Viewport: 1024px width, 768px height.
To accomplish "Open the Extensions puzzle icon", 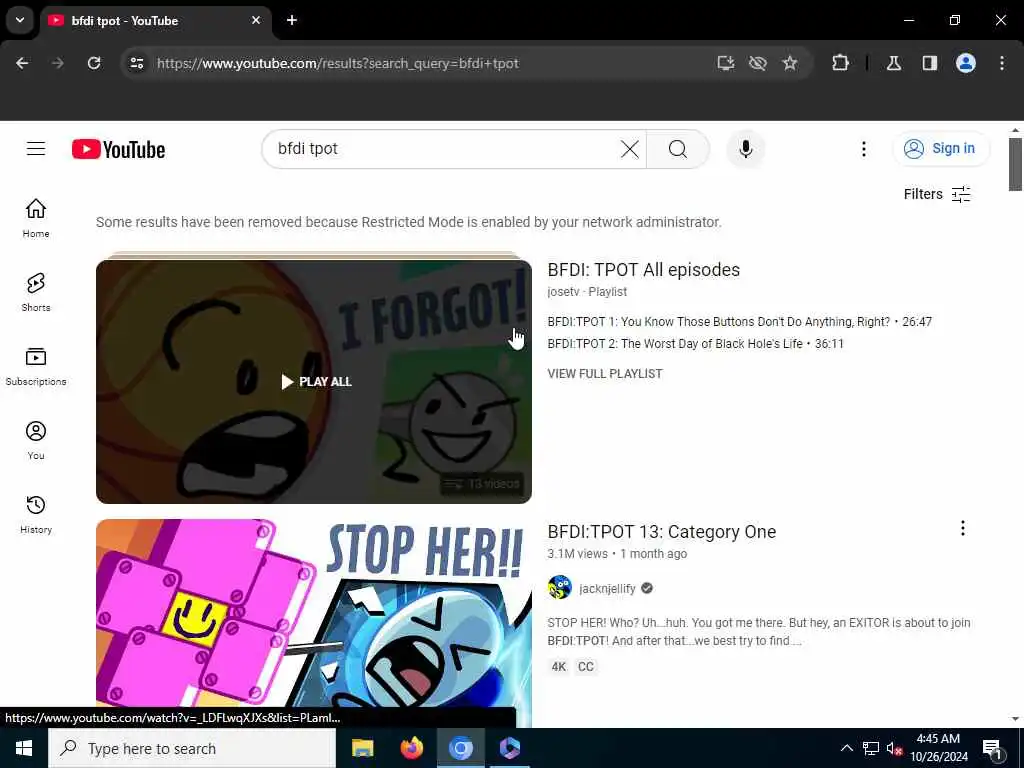I will tap(840, 63).
